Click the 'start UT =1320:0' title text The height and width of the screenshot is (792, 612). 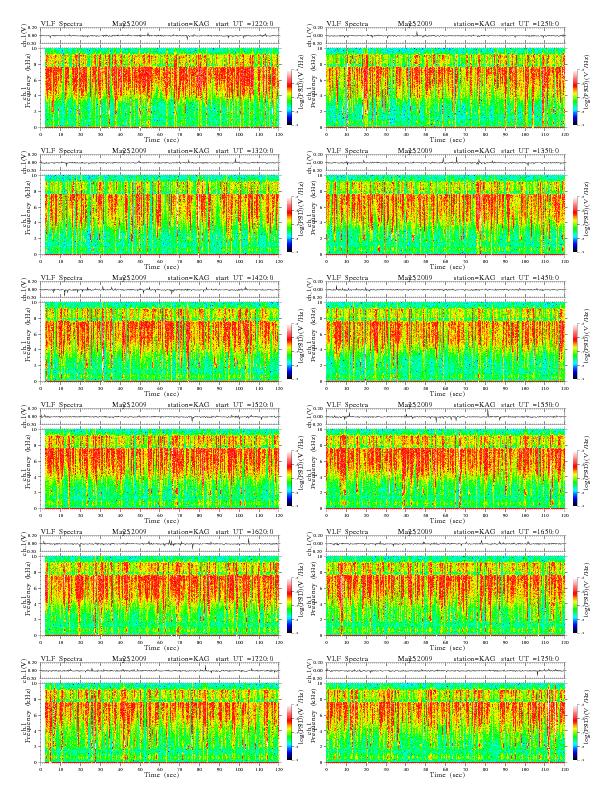pyautogui.click(x=244, y=151)
